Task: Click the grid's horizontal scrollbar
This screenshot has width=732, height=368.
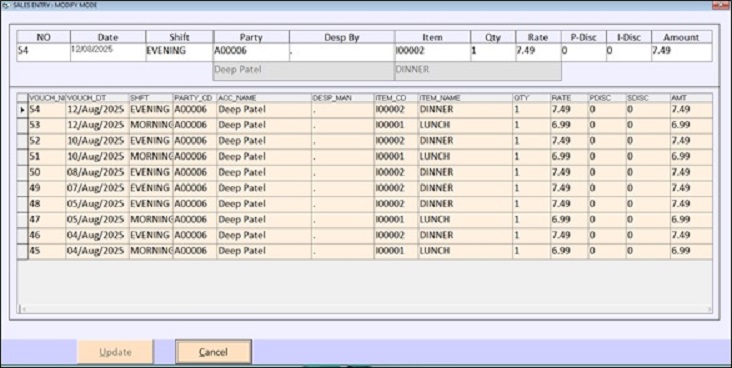Action: [365, 309]
